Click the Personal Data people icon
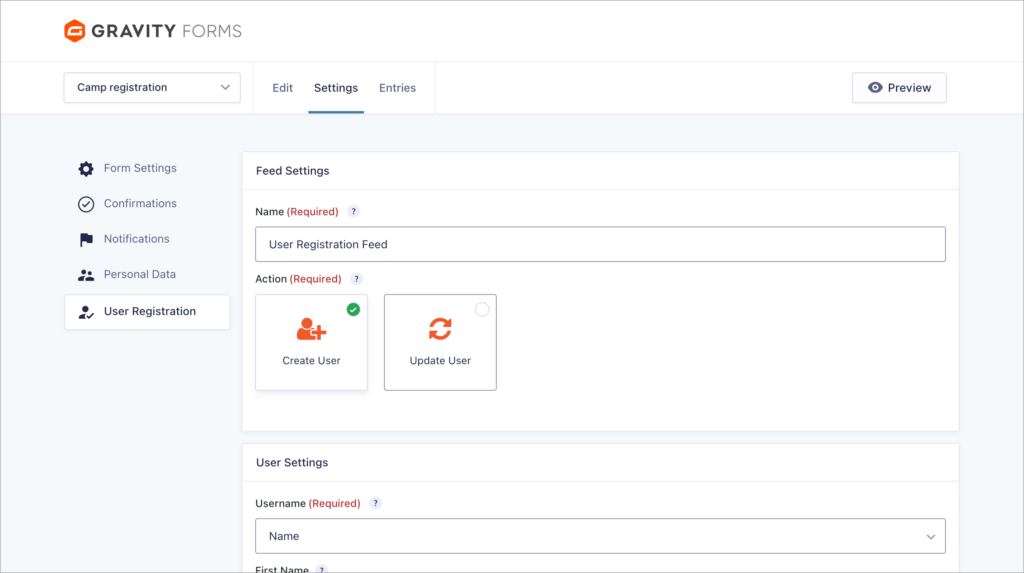 click(x=86, y=275)
